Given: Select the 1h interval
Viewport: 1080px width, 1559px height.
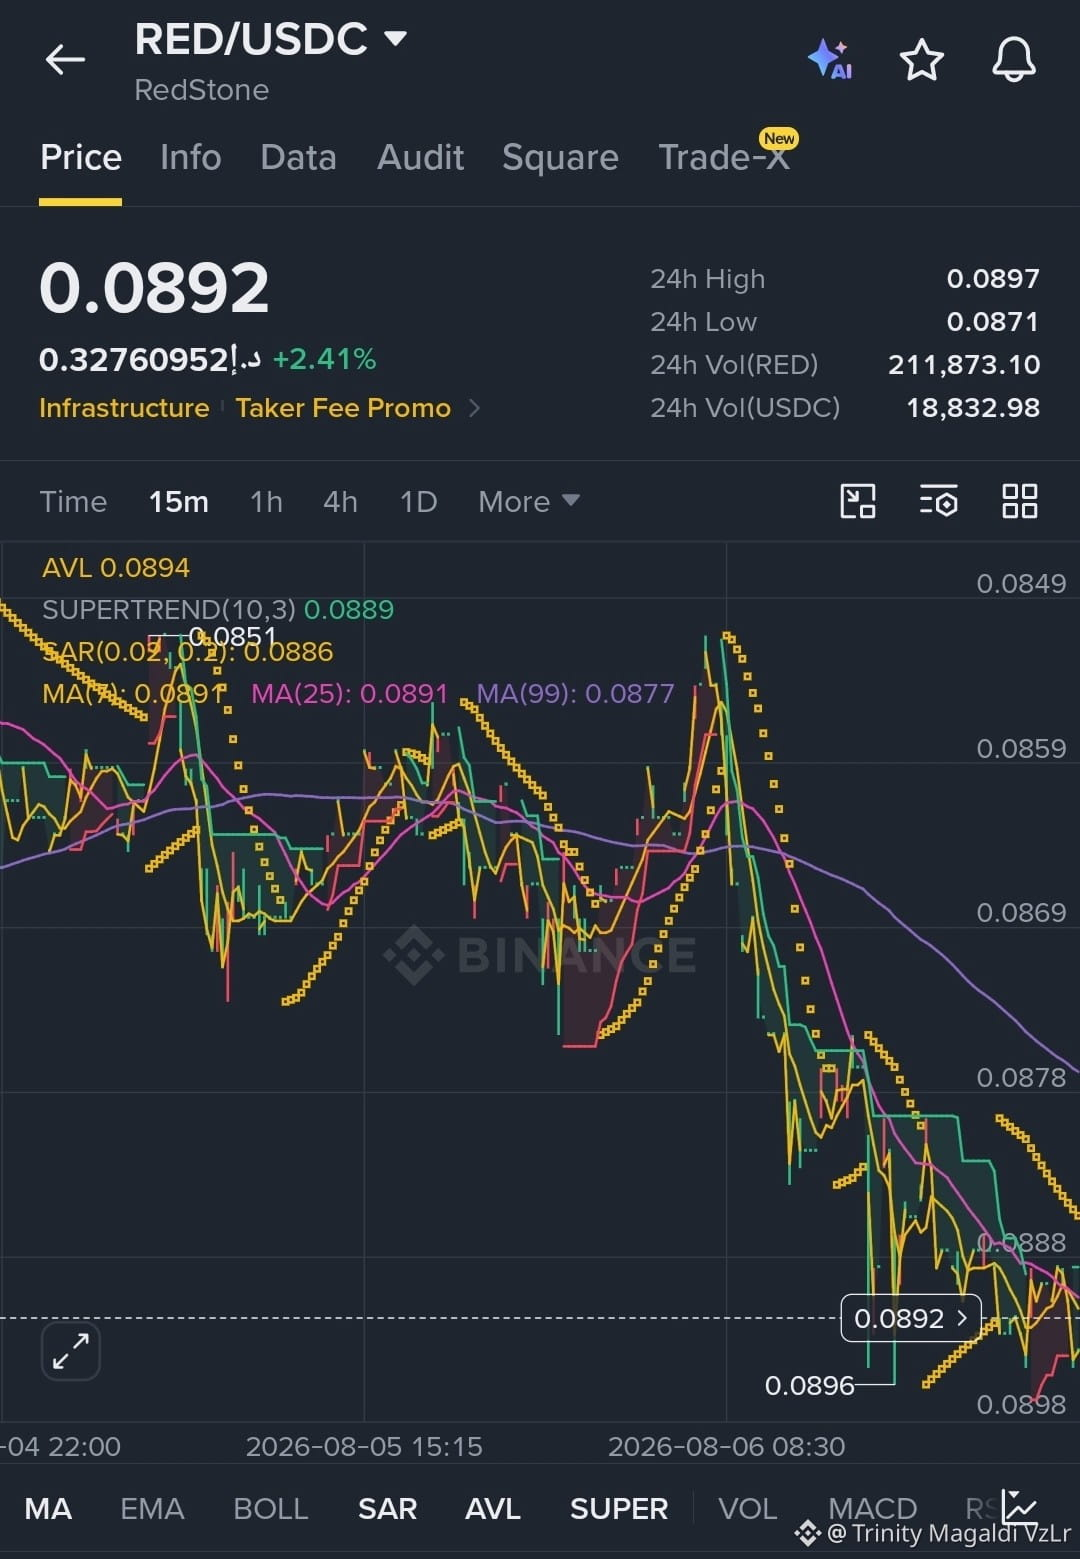Looking at the screenshot, I should click(x=266, y=501).
